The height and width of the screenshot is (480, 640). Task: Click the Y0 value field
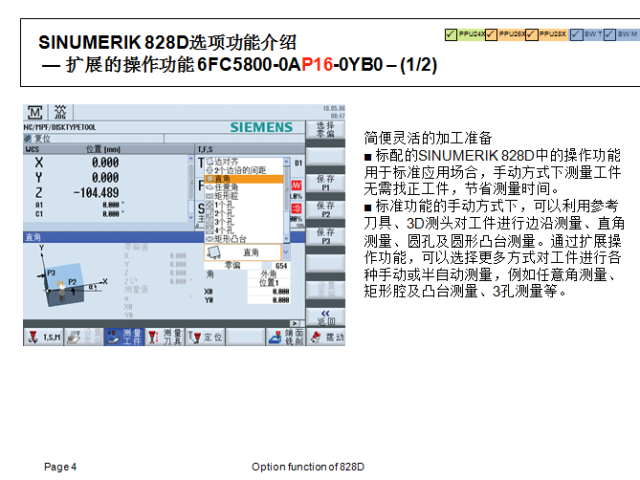[x=269, y=300]
